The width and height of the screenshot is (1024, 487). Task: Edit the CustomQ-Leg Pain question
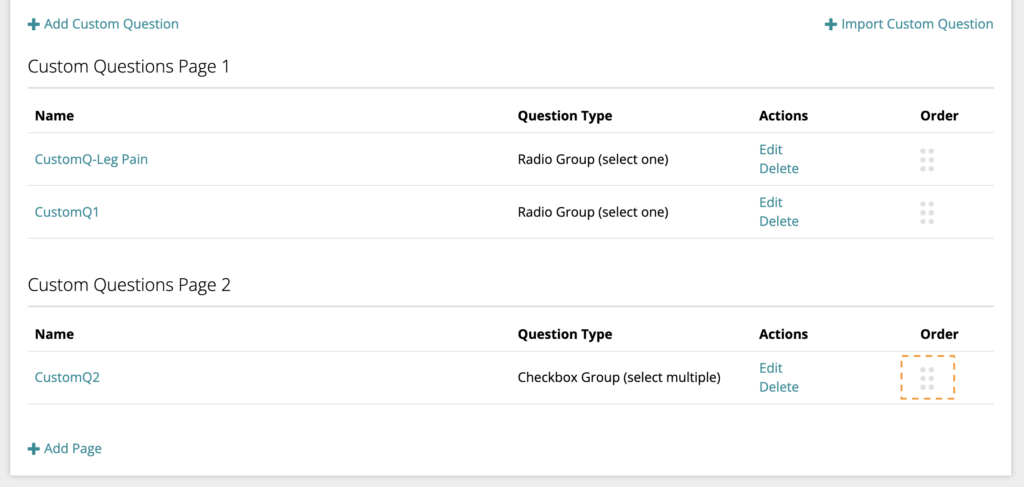pos(771,149)
